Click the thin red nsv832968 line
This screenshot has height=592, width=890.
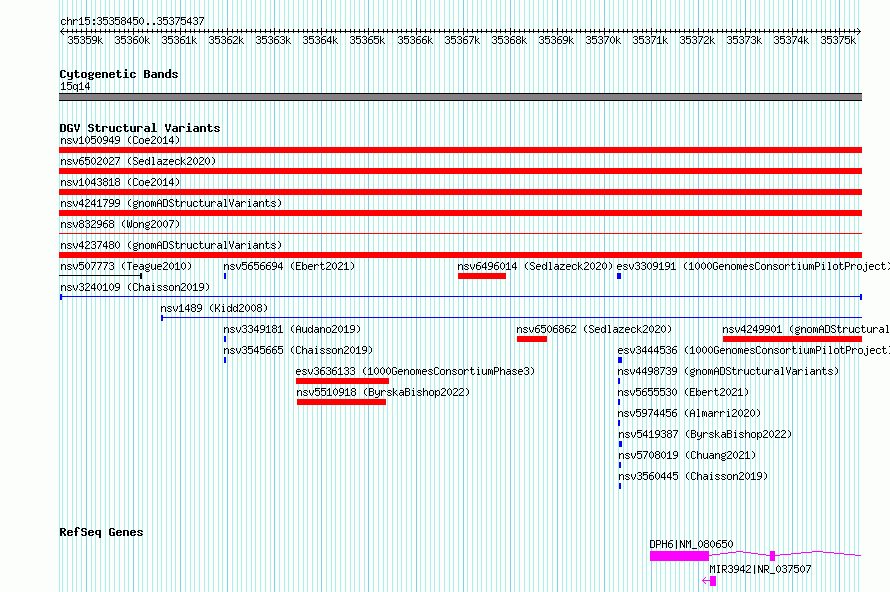pyautogui.click(x=461, y=233)
